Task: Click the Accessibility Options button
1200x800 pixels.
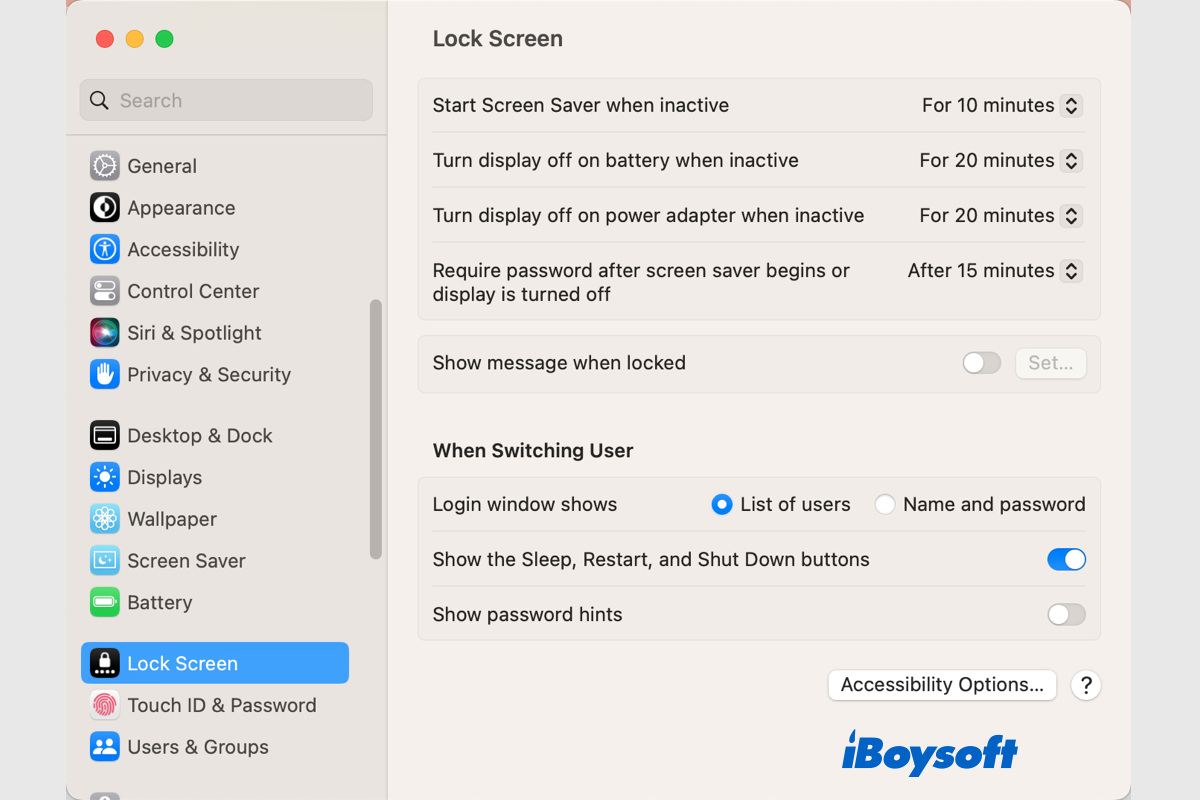Action: [x=942, y=685]
